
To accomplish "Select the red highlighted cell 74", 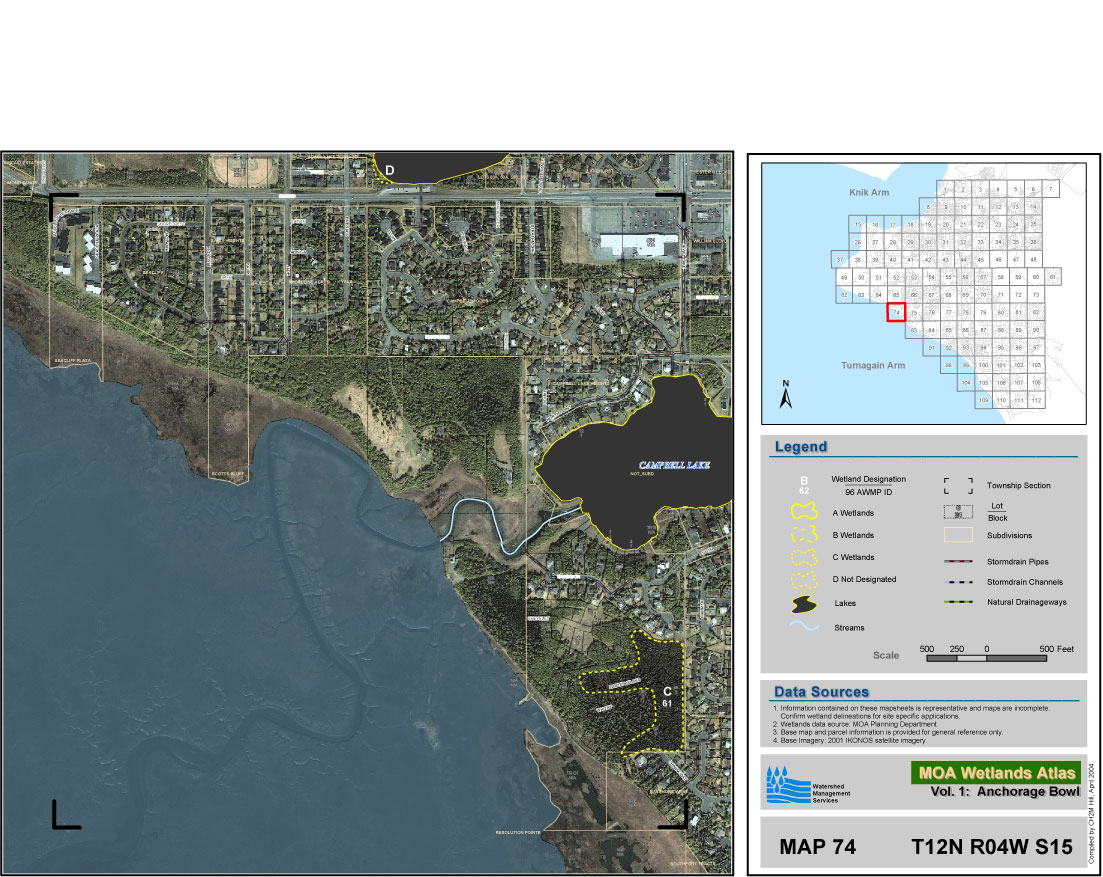I will (896, 313).
